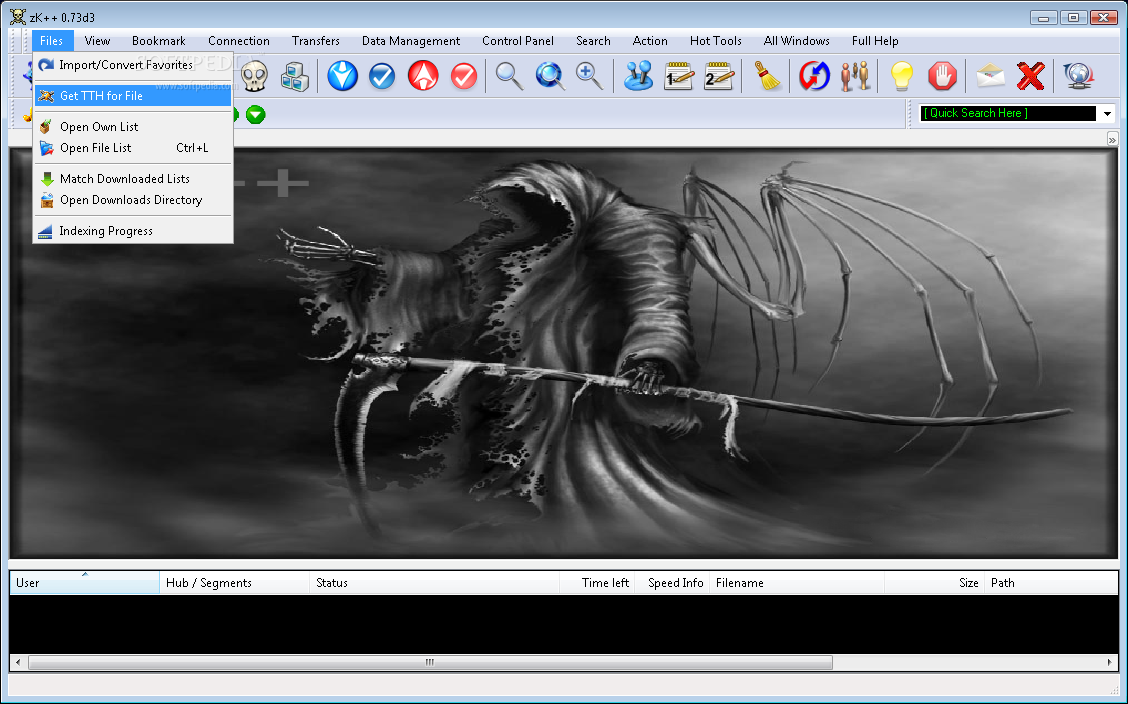Open the Hot Tools menu

tap(716, 41)
